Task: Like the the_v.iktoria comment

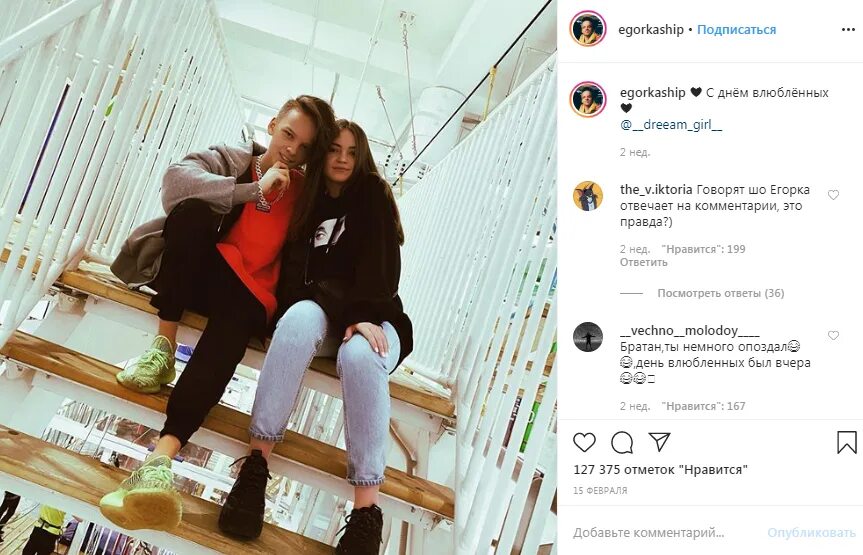Action: pos(833,195)
